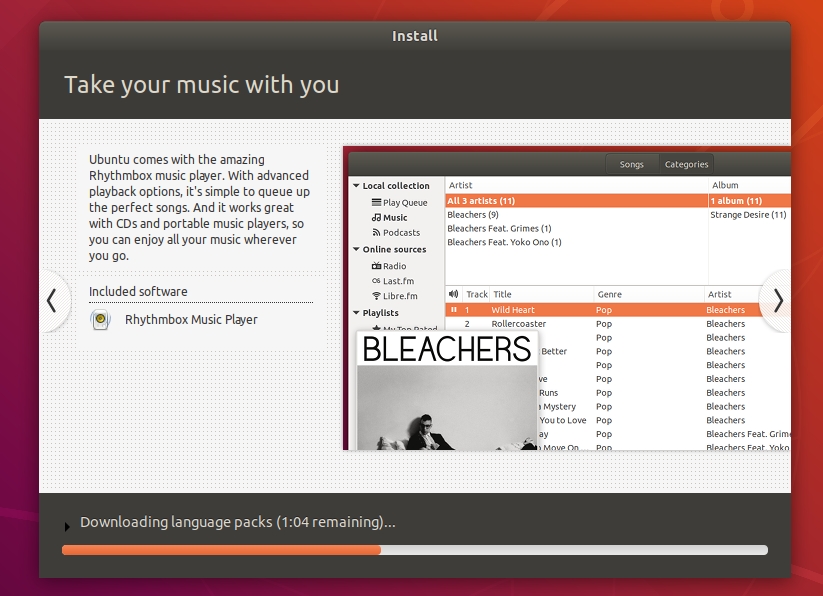Go to the previous slide with left arrow
823x596 pixels.
click(x=52, y=301)
